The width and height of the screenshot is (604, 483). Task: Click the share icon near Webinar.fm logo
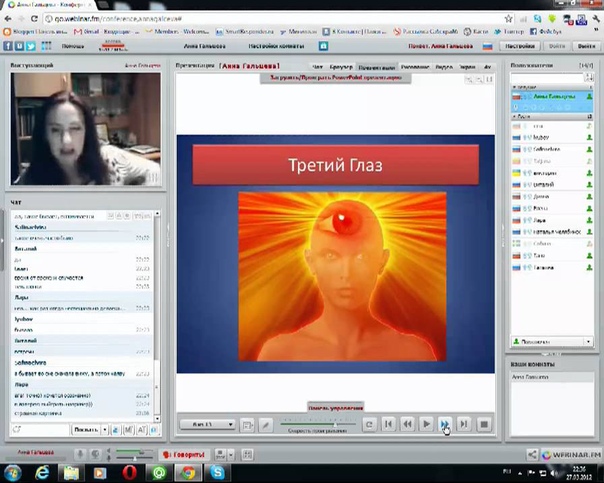[x=532, y=455]
